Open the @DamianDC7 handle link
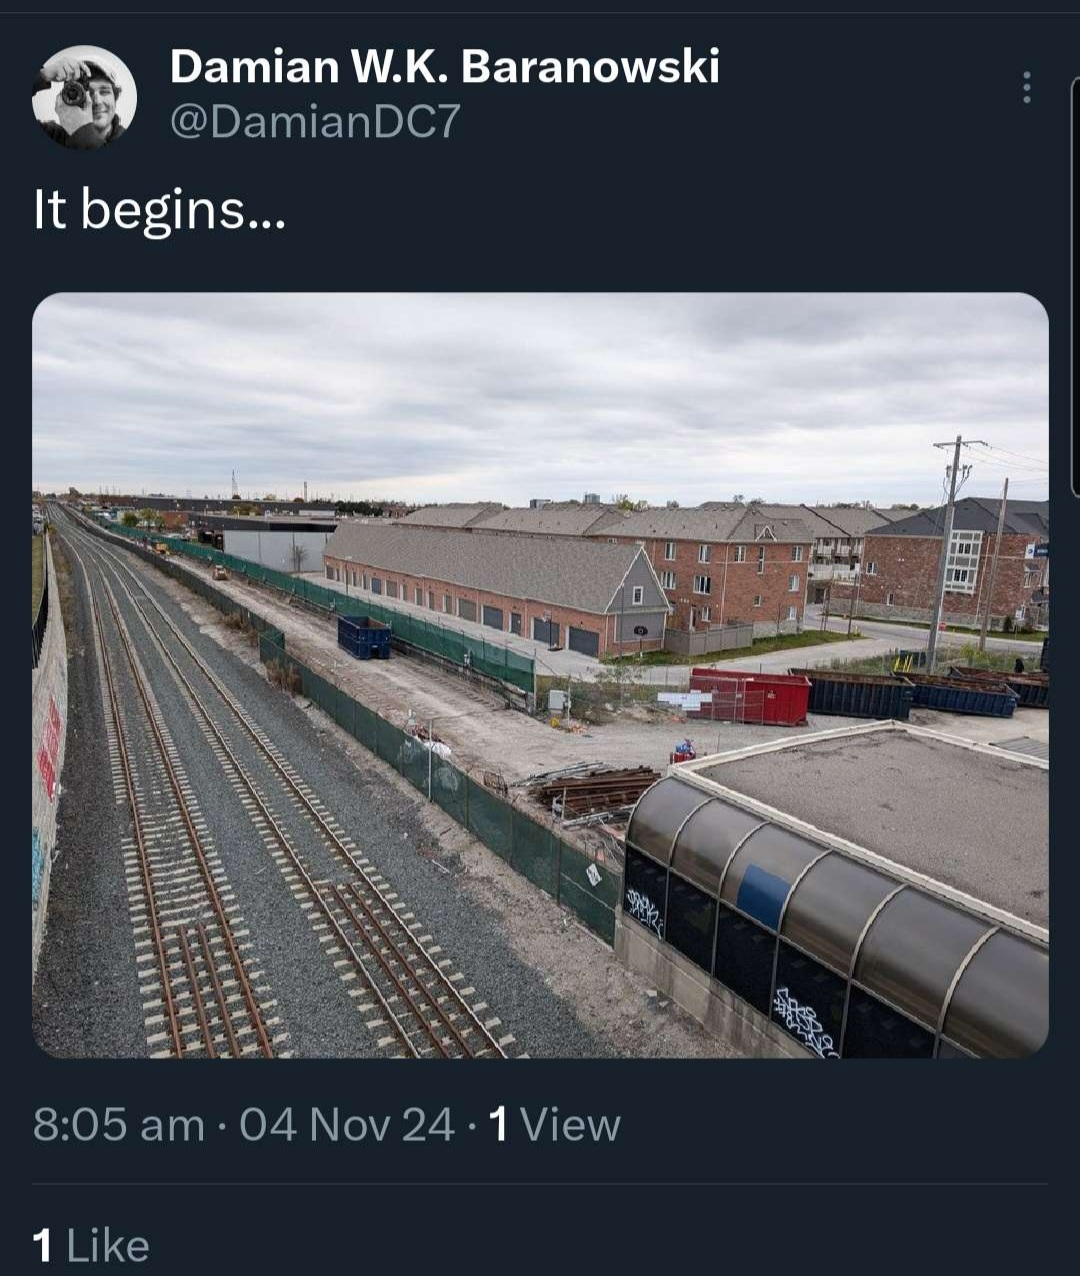The height and width of the screenshot is (1276, 1080). point(315,121)
